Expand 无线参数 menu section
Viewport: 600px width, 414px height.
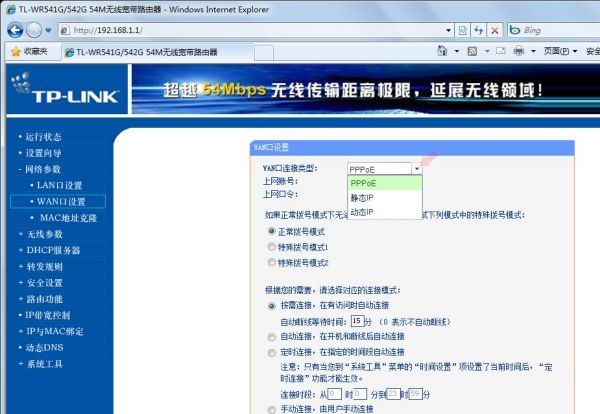44,234
